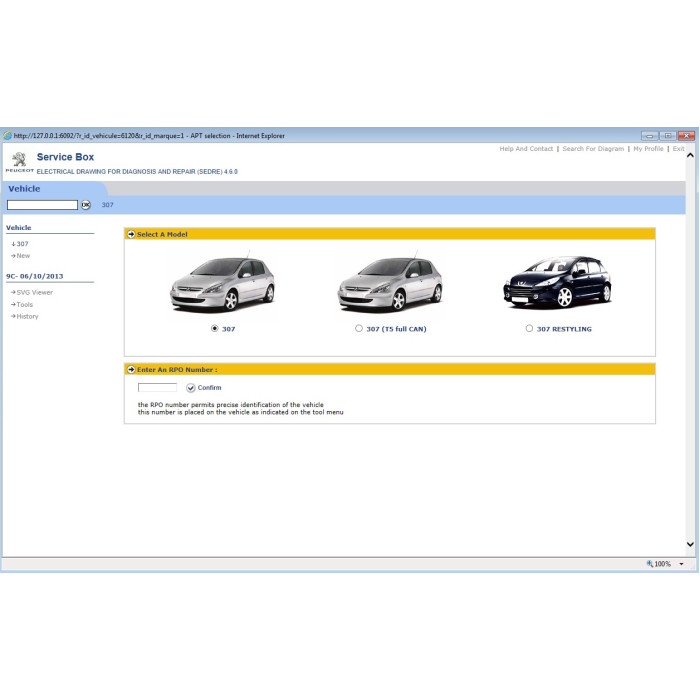Click the scrollbar up arrow
This screenshot has width=700, height=700.
[690, 155]
